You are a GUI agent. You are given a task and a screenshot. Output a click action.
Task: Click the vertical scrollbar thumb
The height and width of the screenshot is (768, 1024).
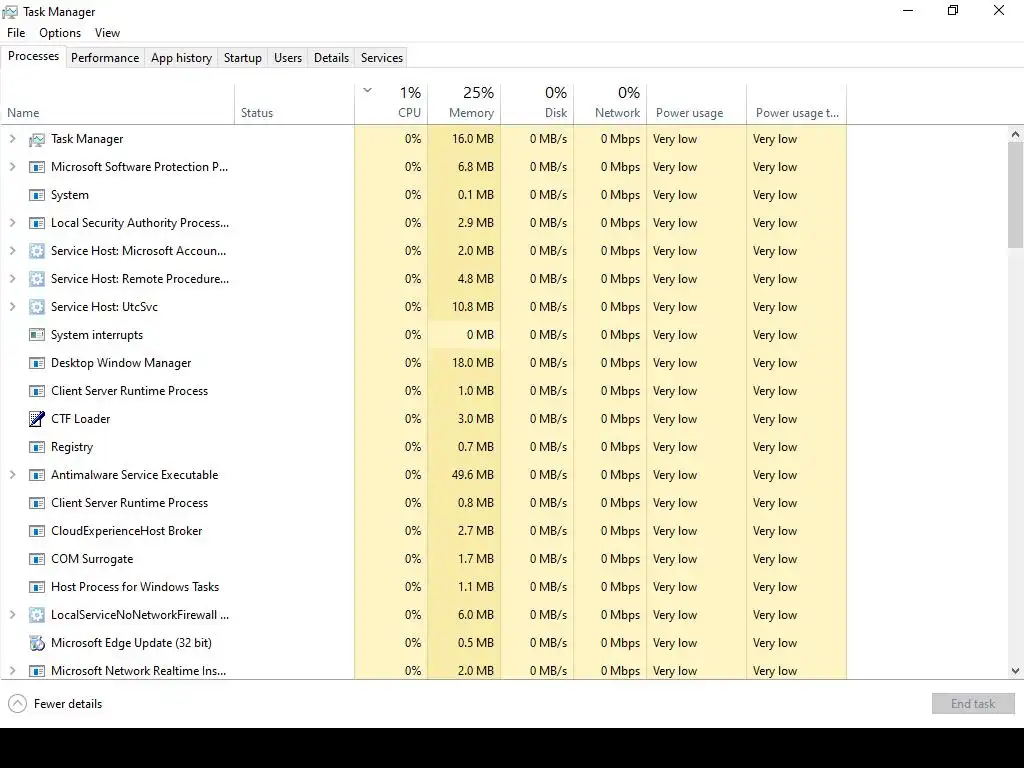pyautogui.click(x=1016, y=195)
